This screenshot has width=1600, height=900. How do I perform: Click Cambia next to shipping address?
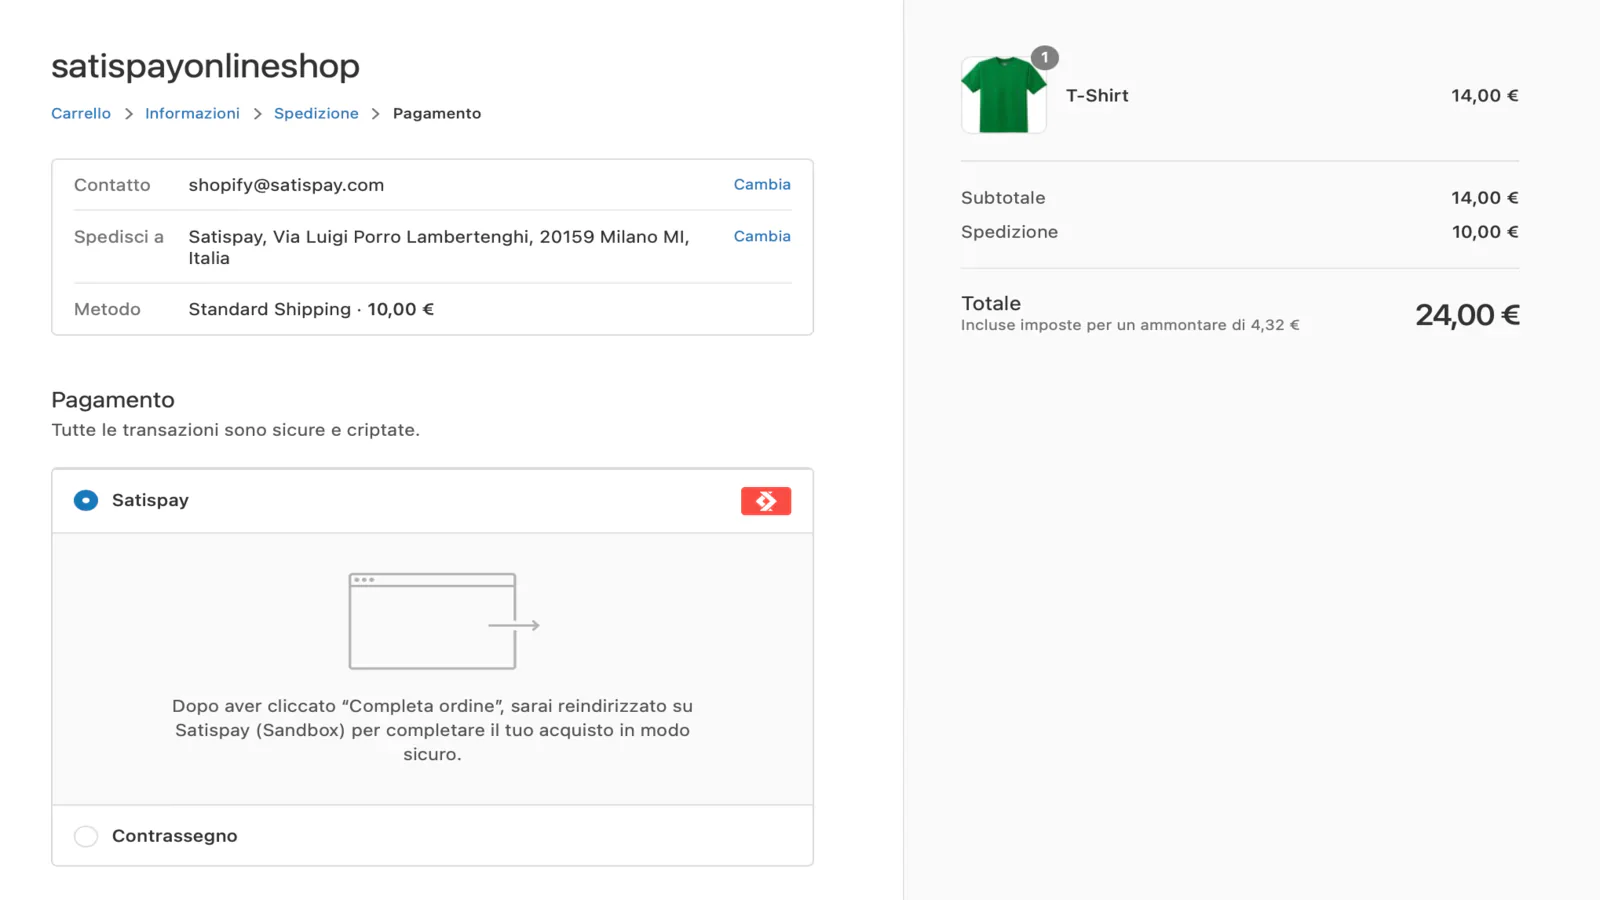point(762,236)
